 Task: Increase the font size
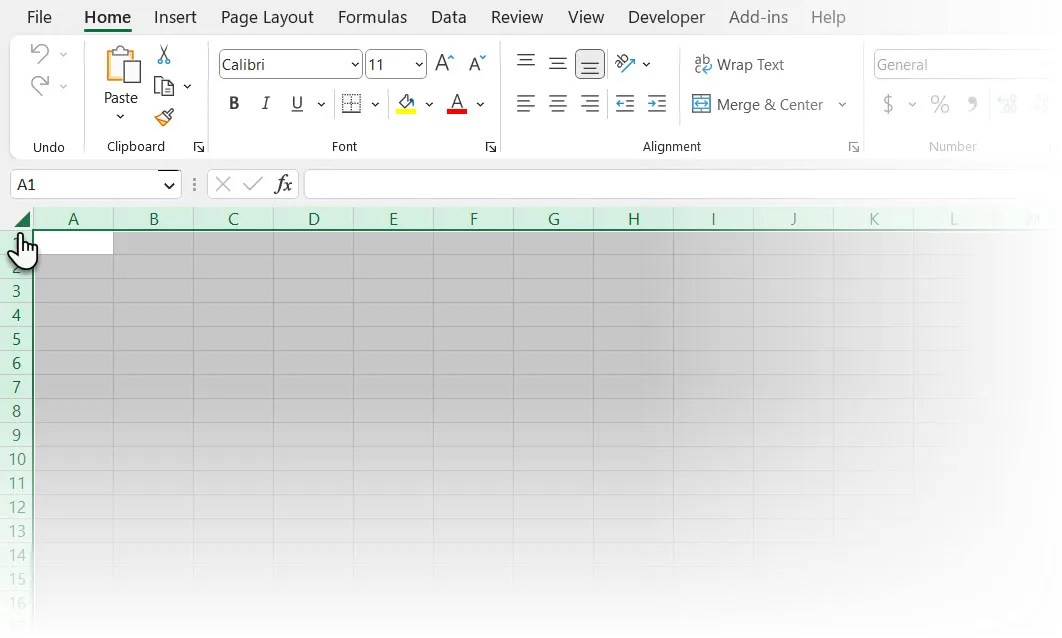coord(443,61)
